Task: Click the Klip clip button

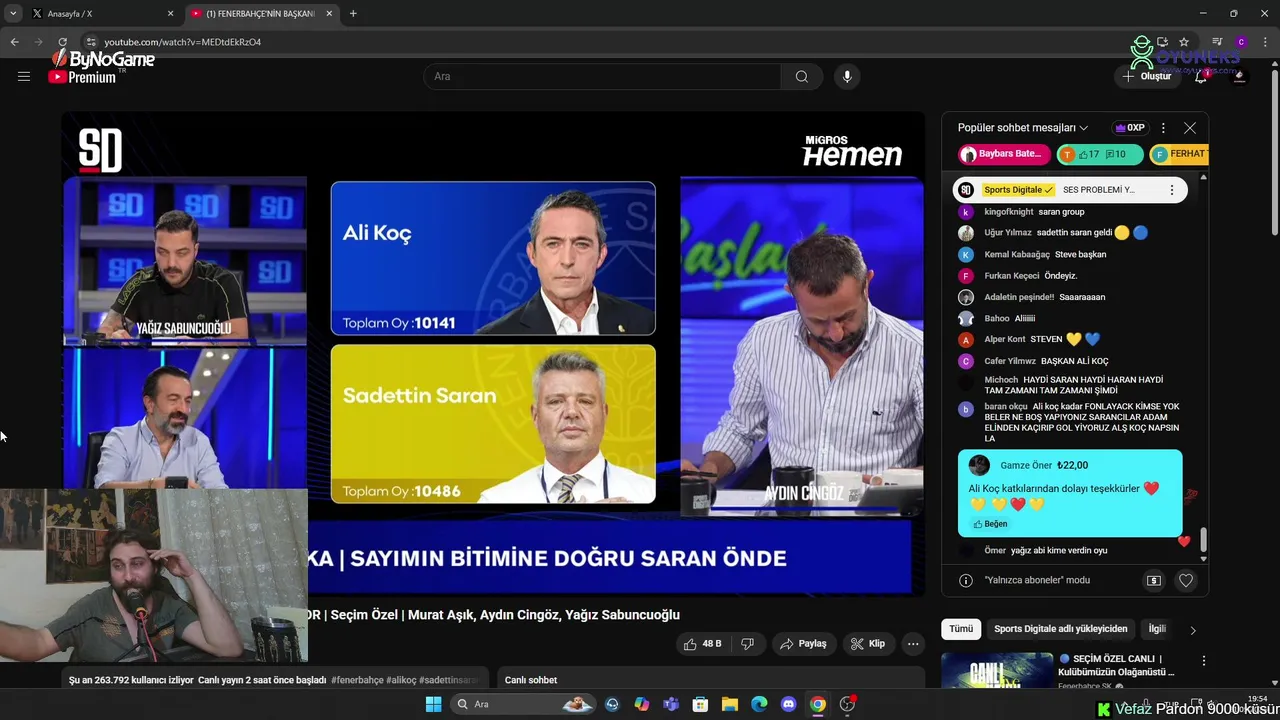Action: 868,644
